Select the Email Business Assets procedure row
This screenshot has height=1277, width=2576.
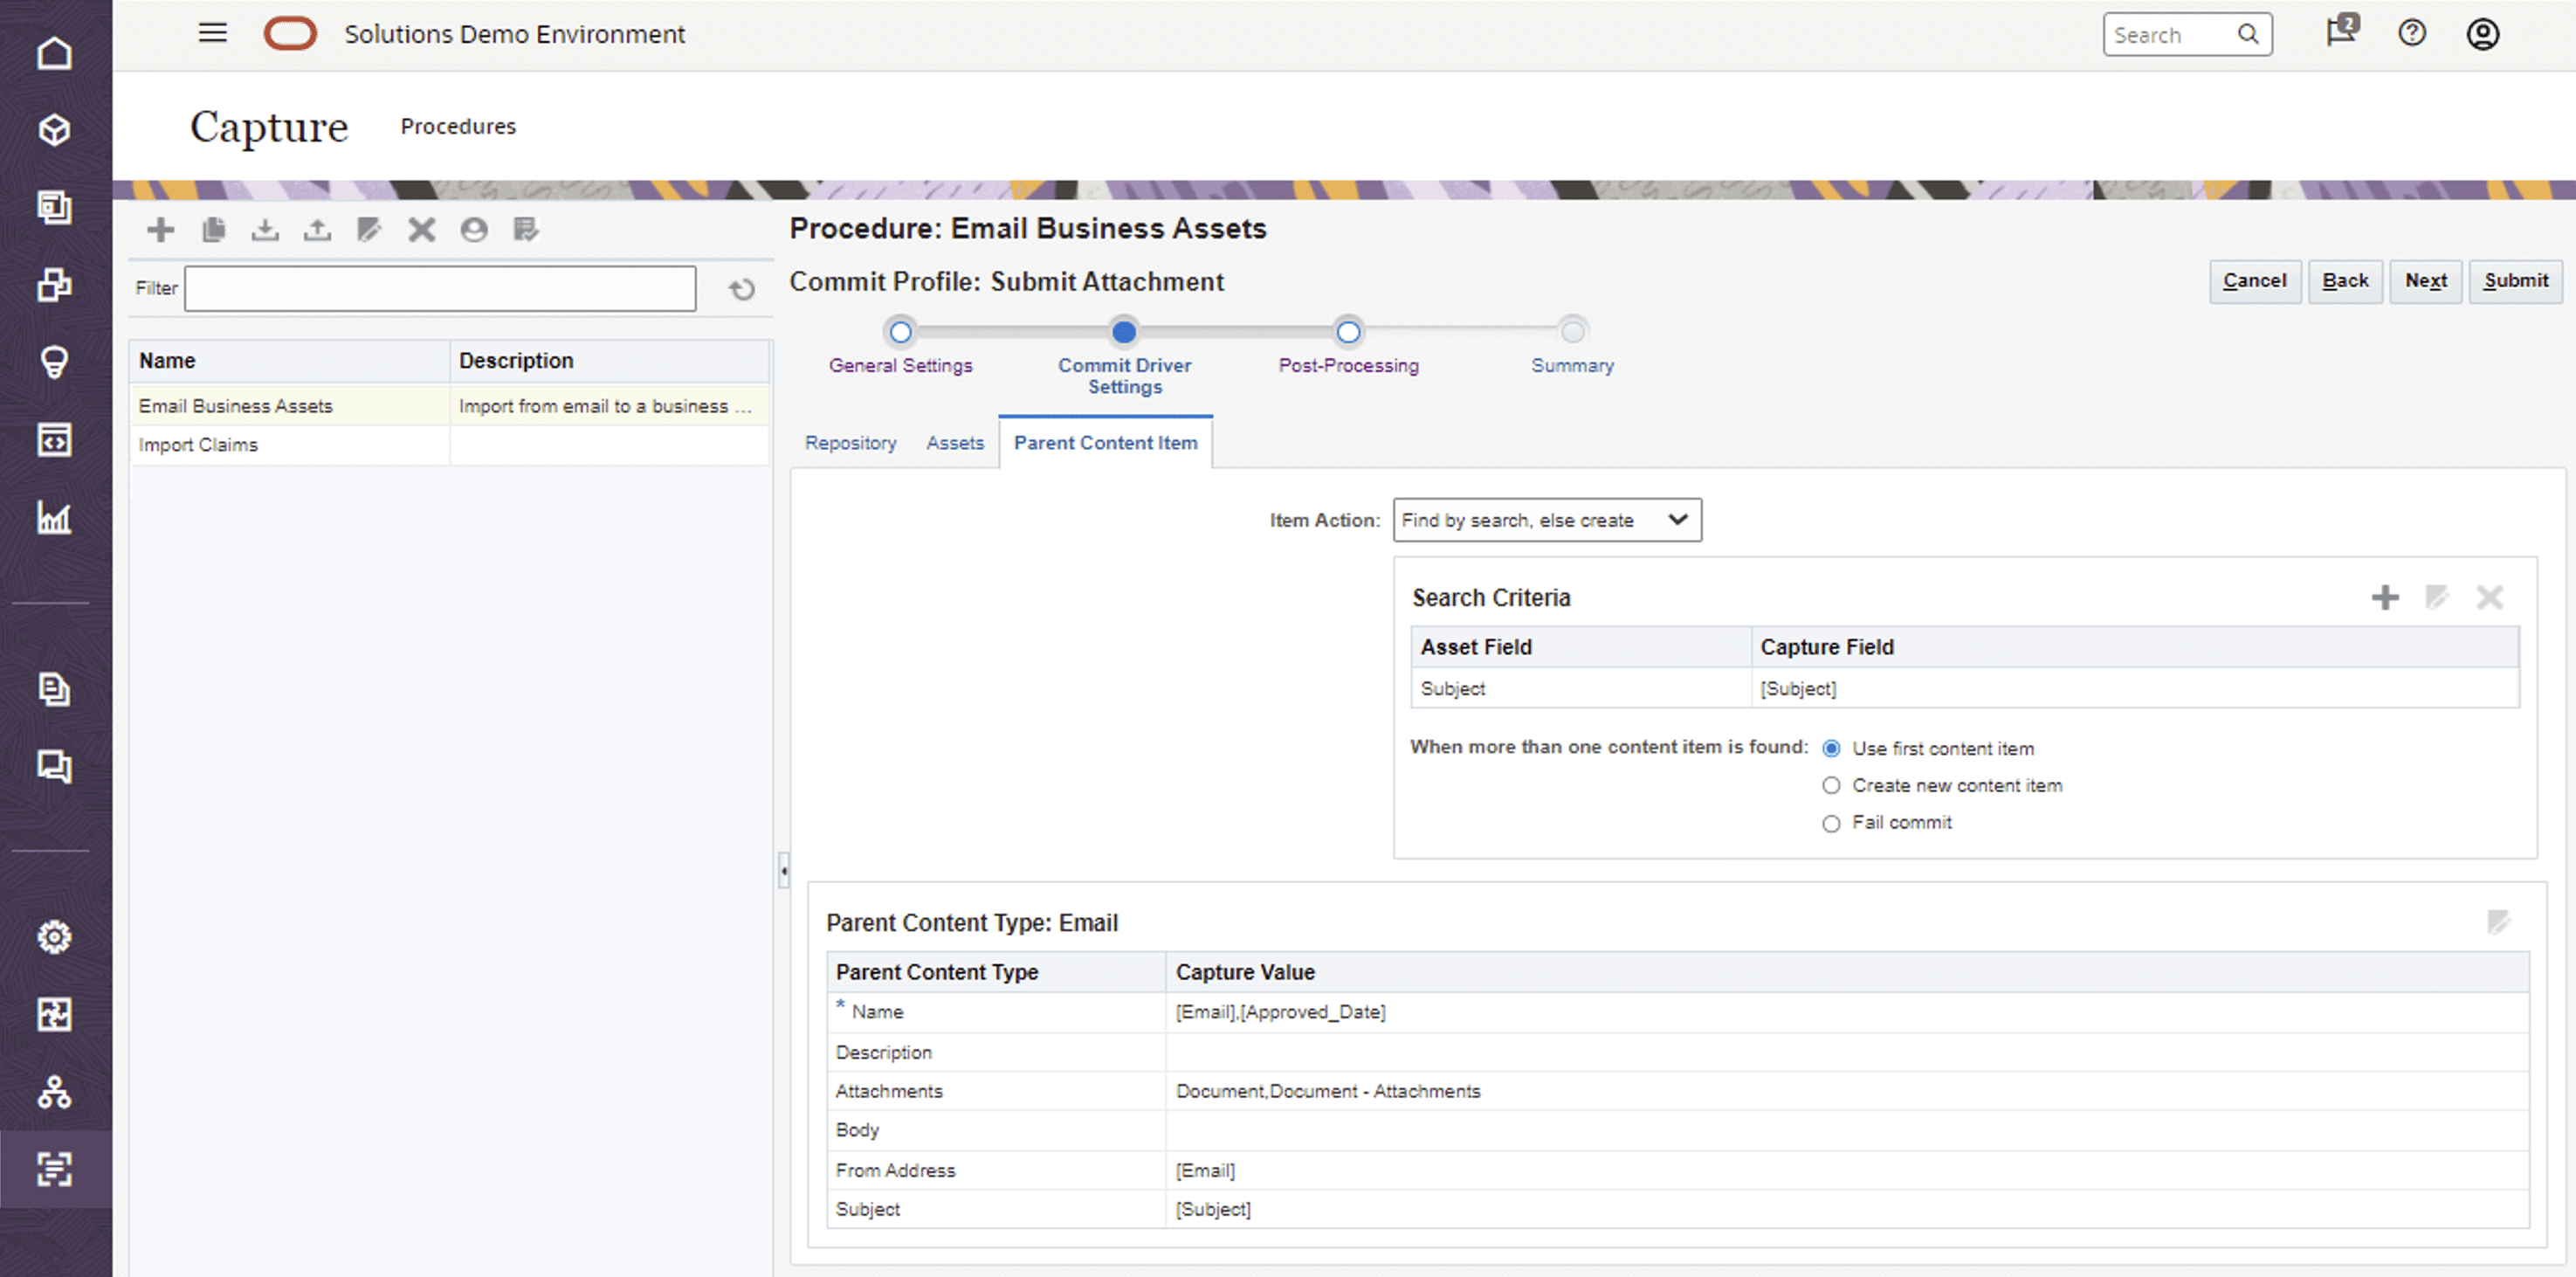pyautogui.click(x=449, y=406)
